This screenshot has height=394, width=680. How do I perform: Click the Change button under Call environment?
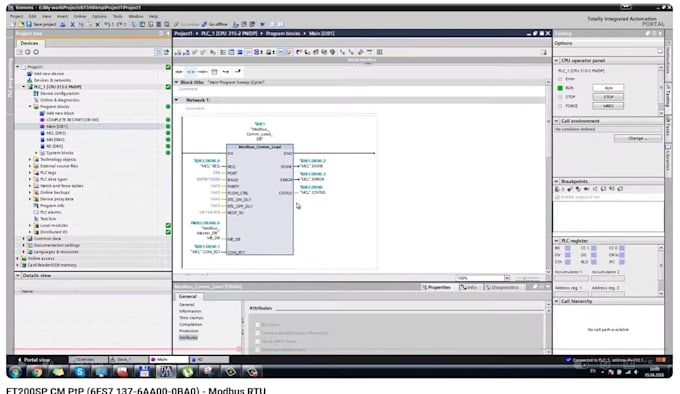(638, 138)
